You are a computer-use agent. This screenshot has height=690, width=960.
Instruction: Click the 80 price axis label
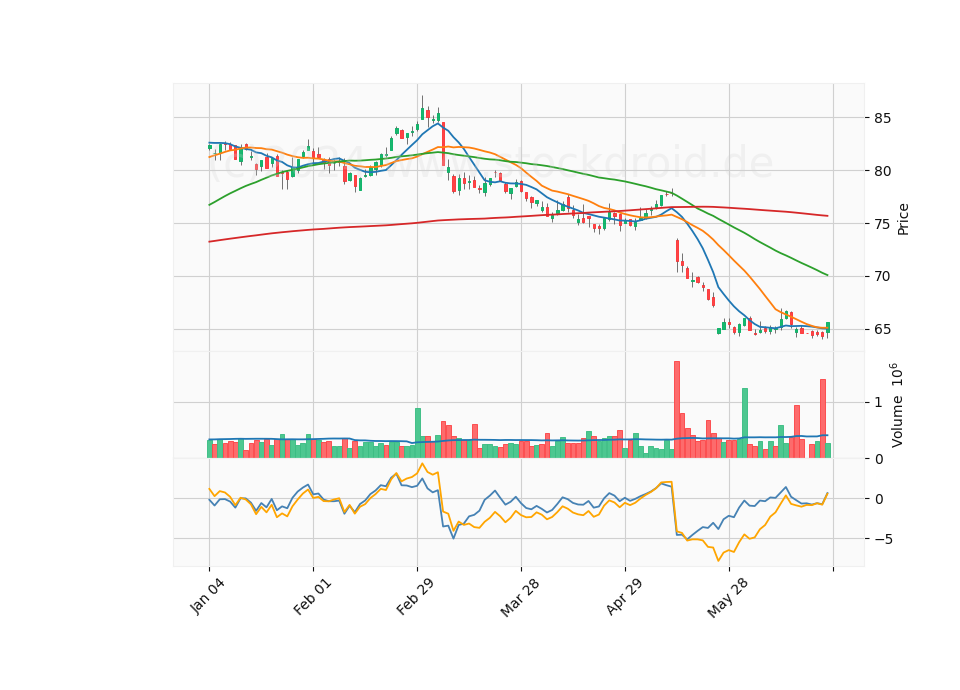pyautogui.click(x=882, y=171)
